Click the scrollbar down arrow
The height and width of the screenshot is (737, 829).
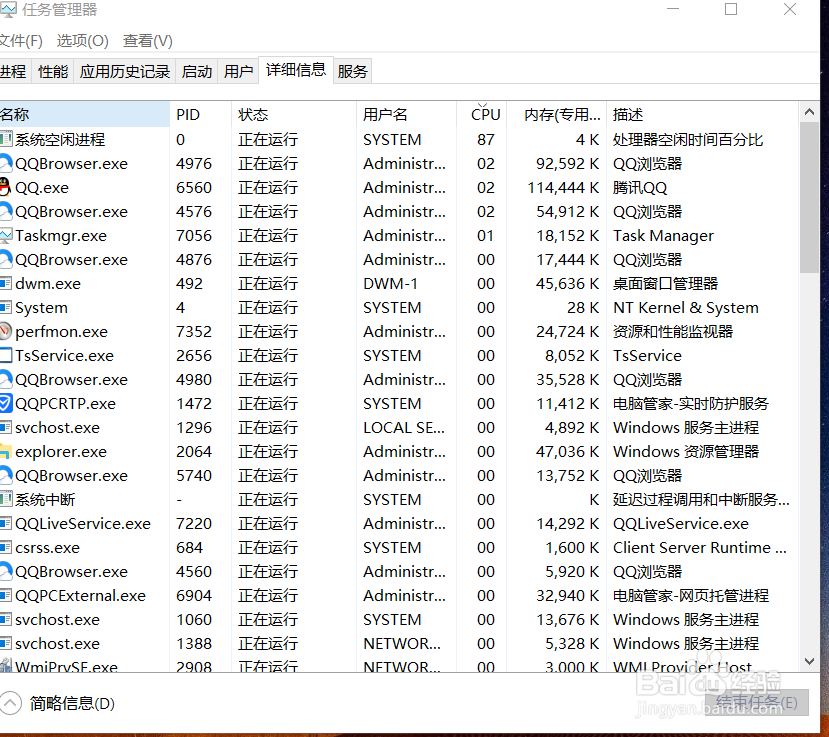tap(809, 661)
